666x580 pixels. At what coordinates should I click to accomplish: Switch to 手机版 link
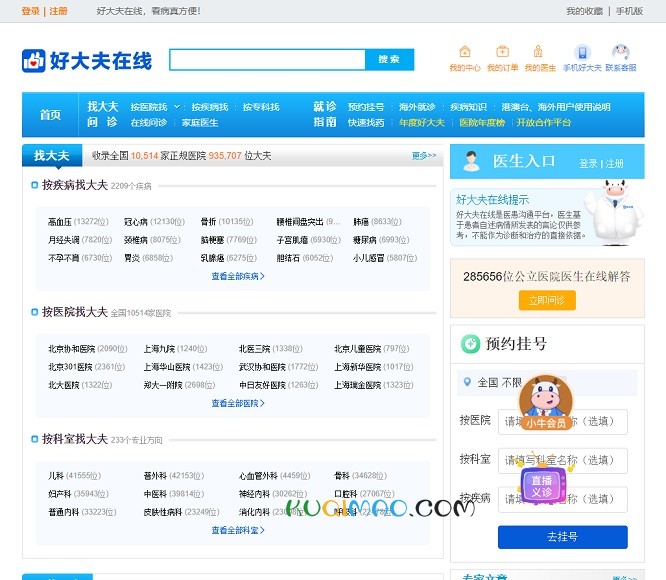[629, 11]
